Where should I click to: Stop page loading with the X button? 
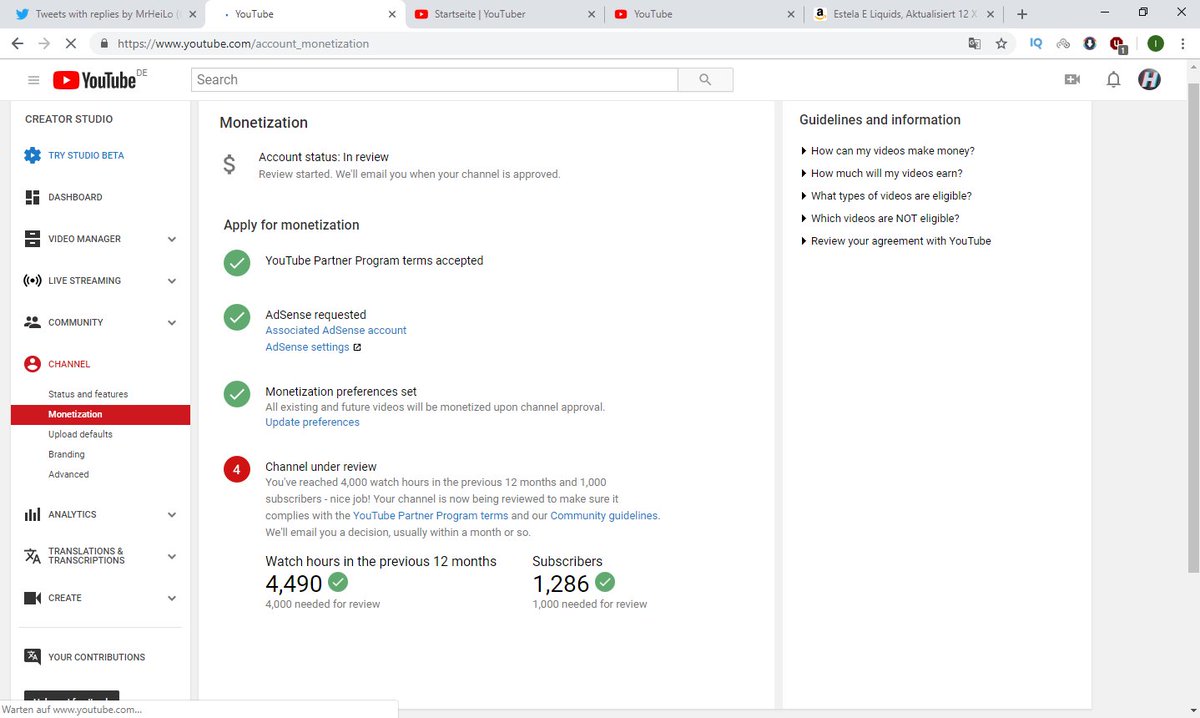(72, 44)
